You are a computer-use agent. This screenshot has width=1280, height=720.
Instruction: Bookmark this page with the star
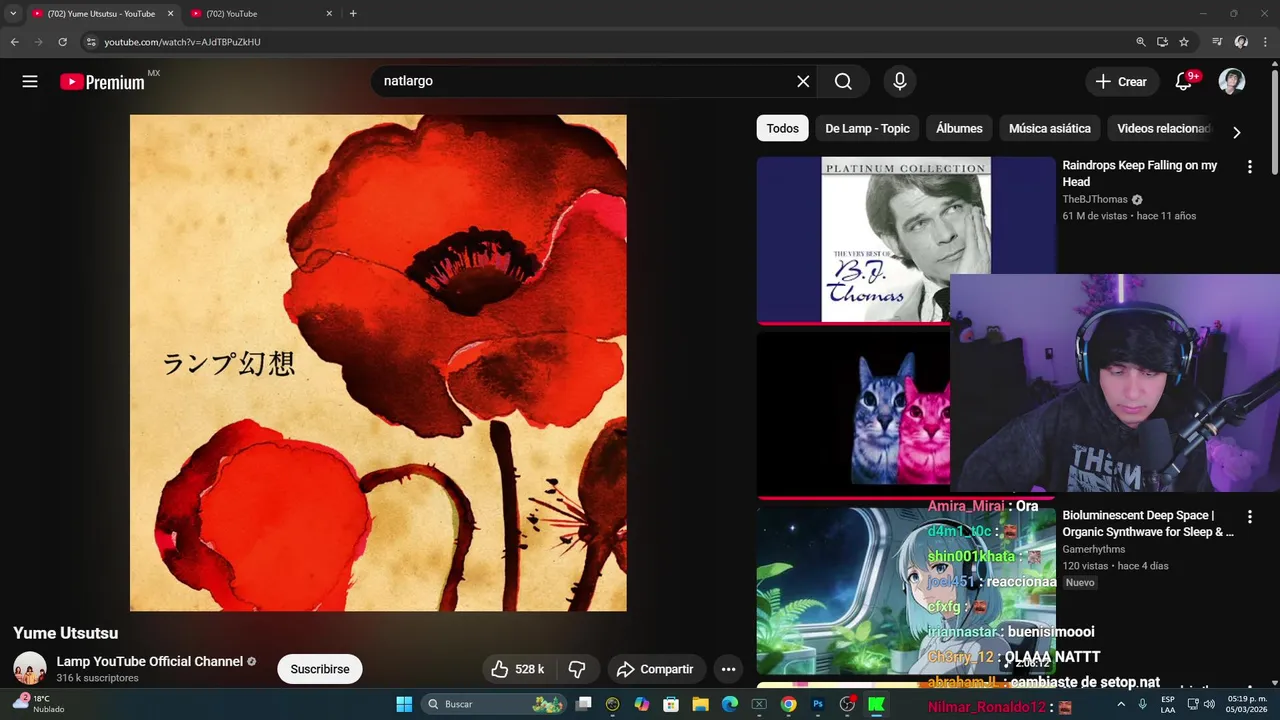point(1184,42)
